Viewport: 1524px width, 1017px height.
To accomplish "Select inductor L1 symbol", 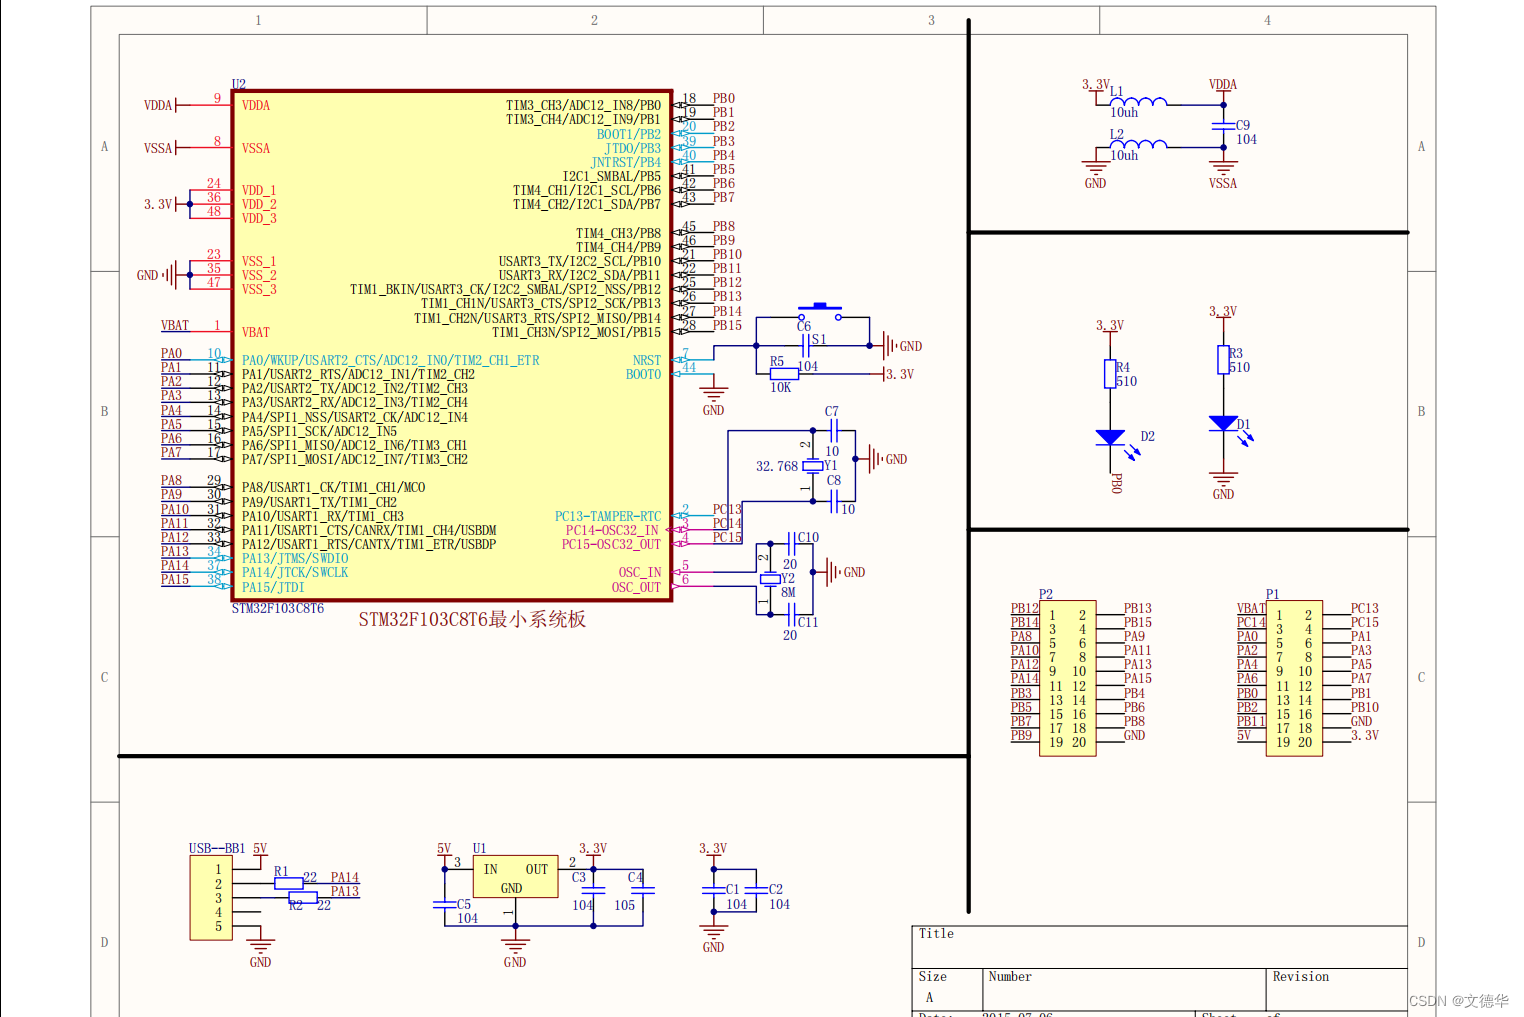I will (x=1138, y=101).
